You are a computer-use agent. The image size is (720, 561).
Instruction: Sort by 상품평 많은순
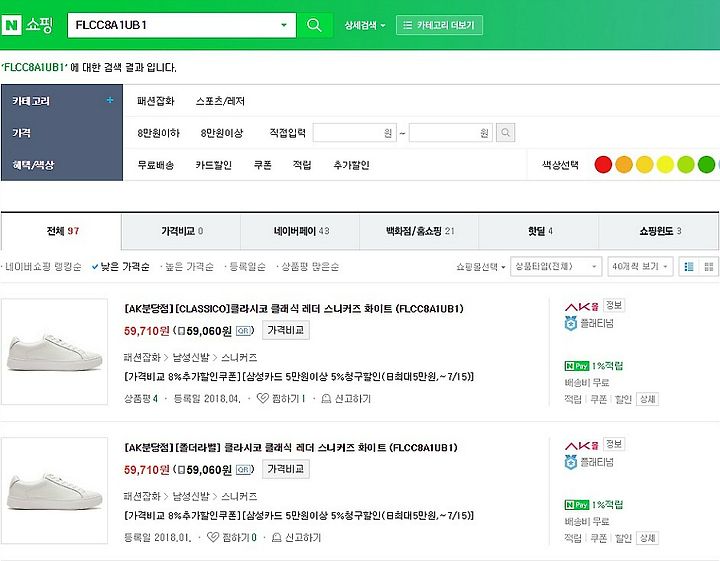point(309,267)
